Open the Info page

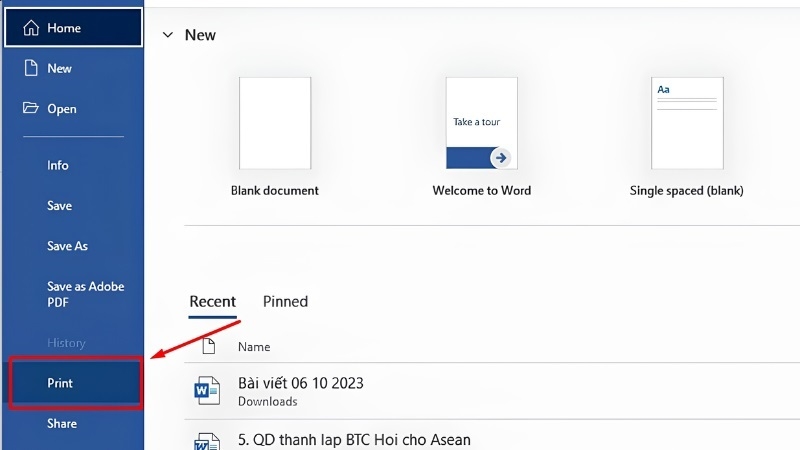coord(73,165)
